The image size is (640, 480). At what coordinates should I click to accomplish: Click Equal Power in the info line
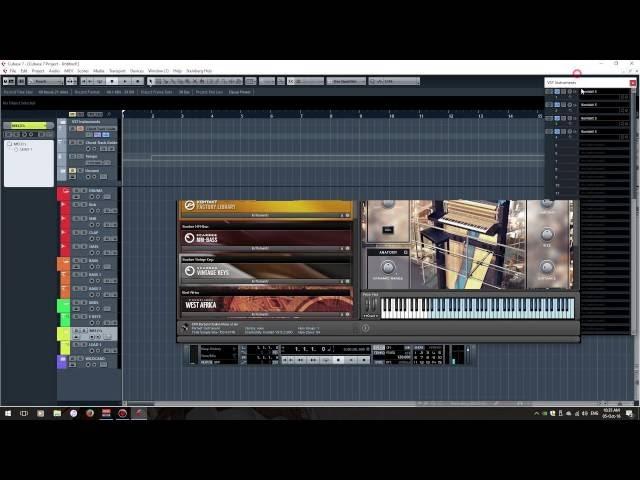coord(240,92)
